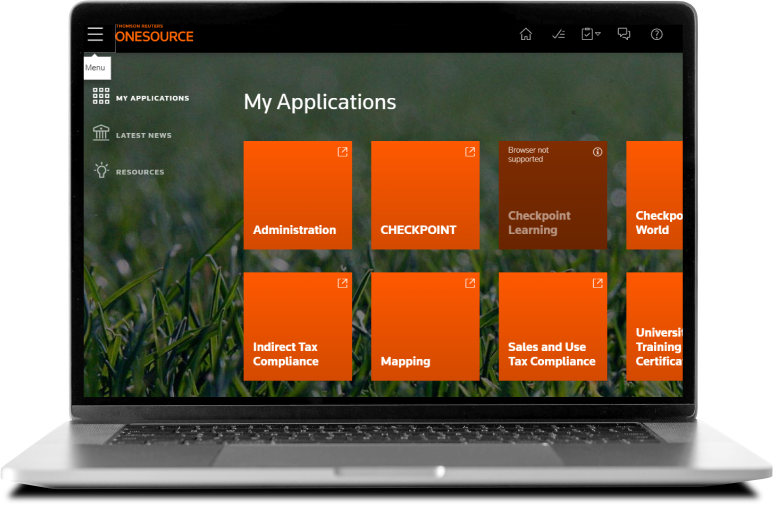773x505 pixels.
Task: Click the Latest News building icon
Action: [101, 134]
